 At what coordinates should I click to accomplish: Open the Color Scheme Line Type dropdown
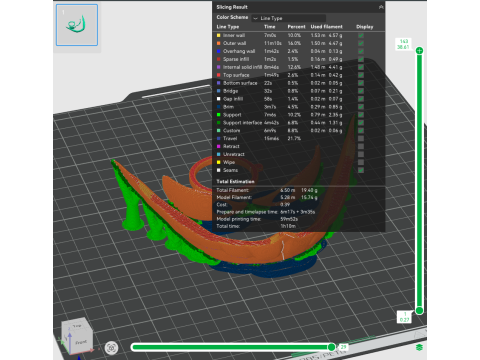pyautogui.click(x=289, y=18)
